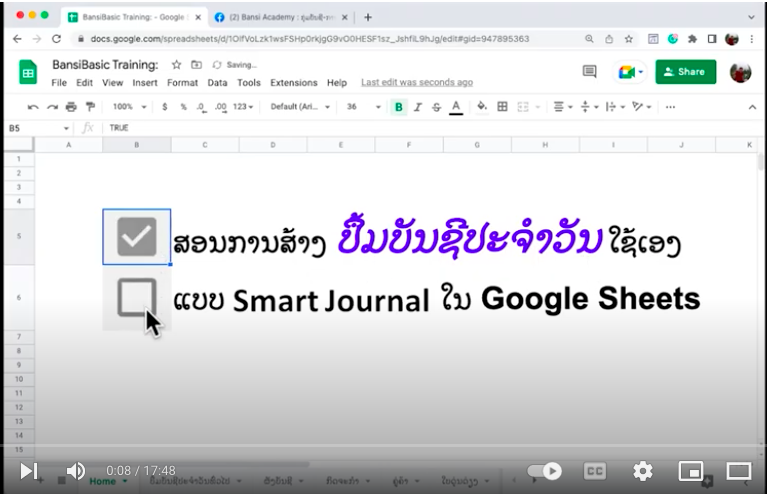Open the text color picker
This screenshot has width=767, height=494.
coord(456,107)
